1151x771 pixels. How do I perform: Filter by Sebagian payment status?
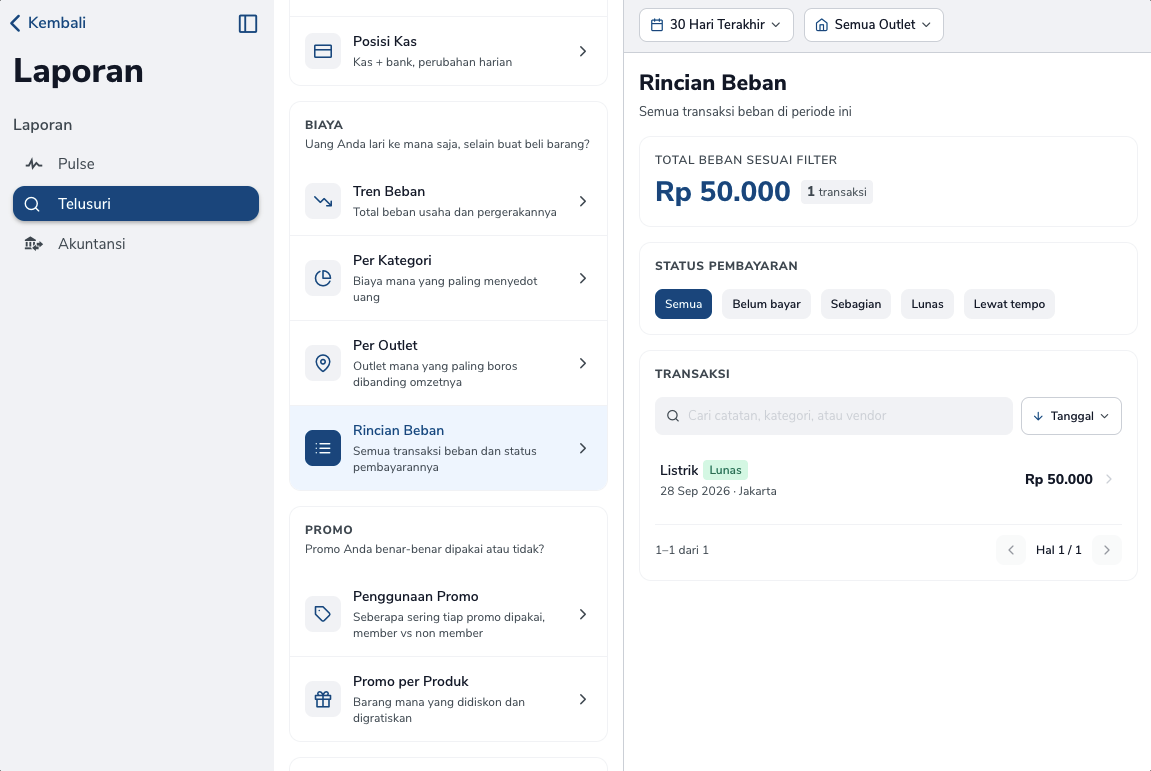pyautogui.click(x=856, y=304)
